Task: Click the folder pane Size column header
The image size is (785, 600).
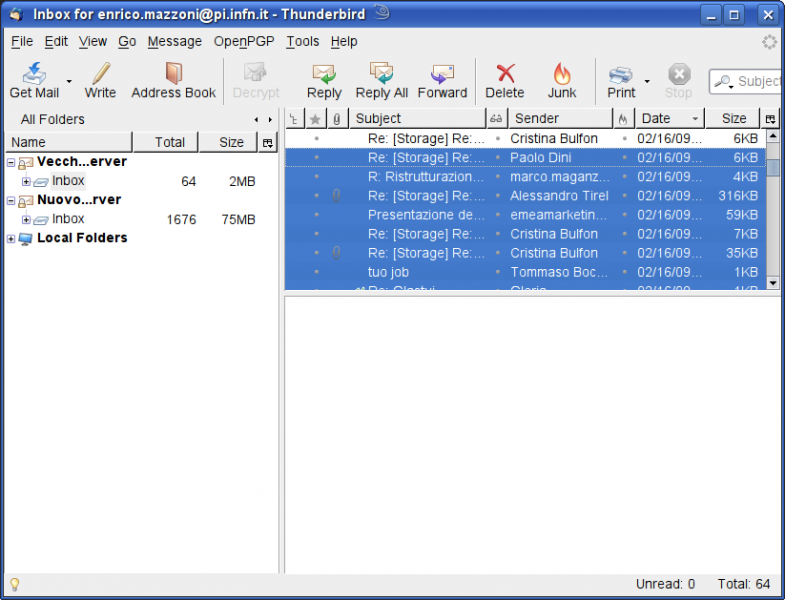Action: [x=228, y=142]
